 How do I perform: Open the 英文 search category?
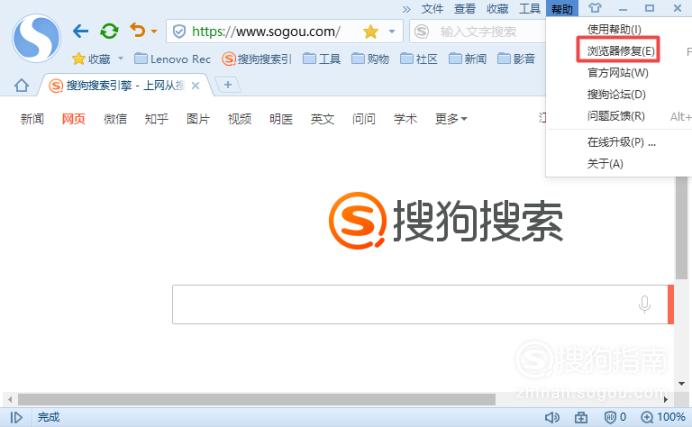pyautogui.click(x=322, y=119)
